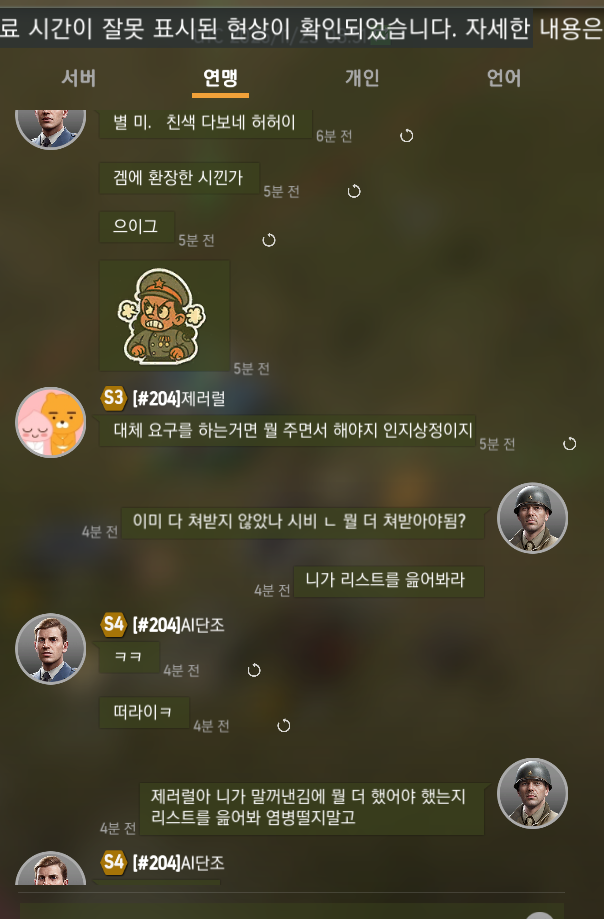604x919 pixels.
Task: Click translate icon beside '떠라이ㅋ' message
Action: (x=284, y=726)
